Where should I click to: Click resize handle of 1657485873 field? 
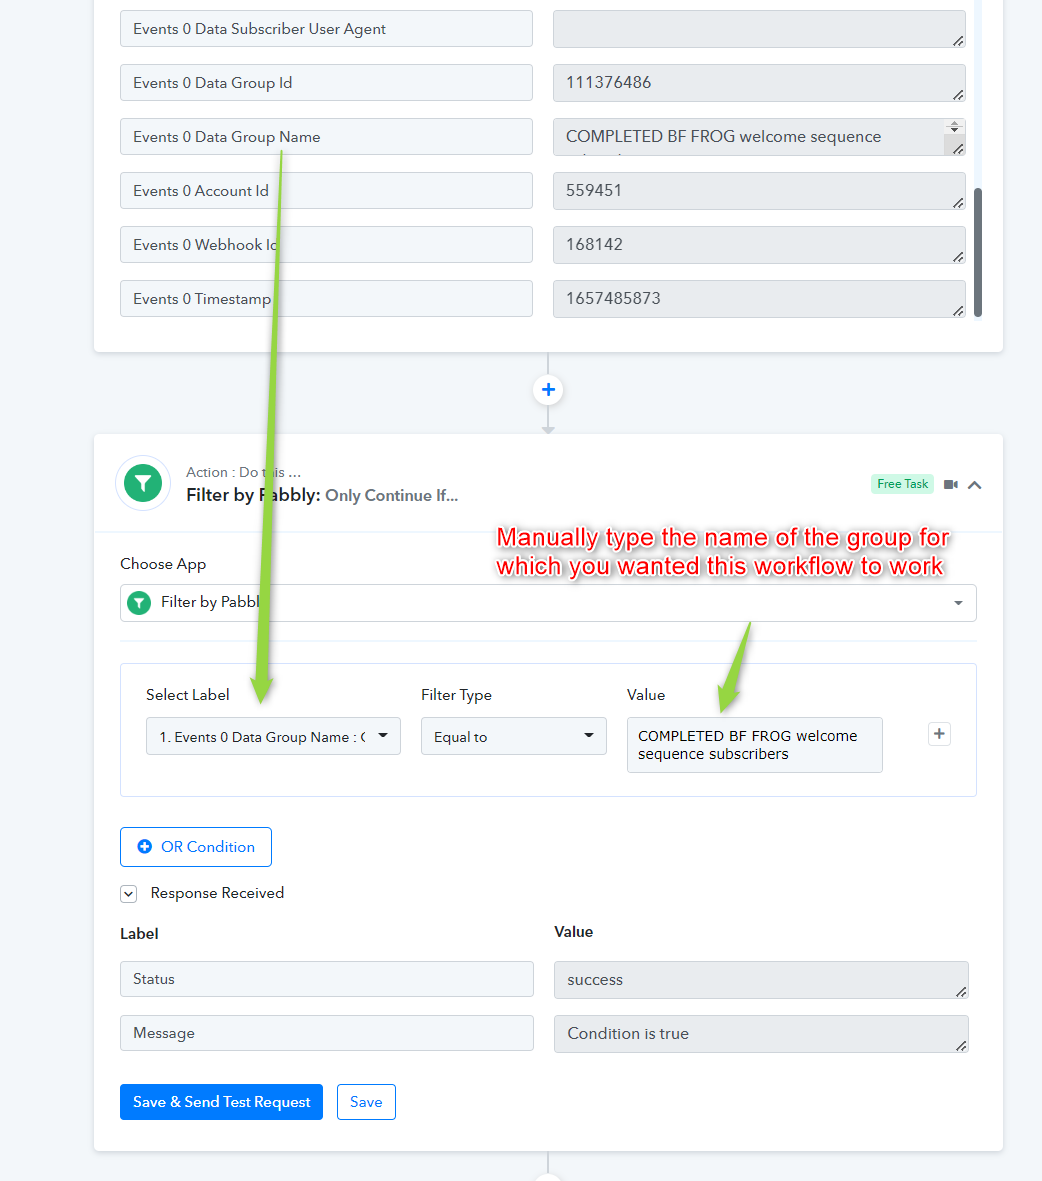coord(958,310)
